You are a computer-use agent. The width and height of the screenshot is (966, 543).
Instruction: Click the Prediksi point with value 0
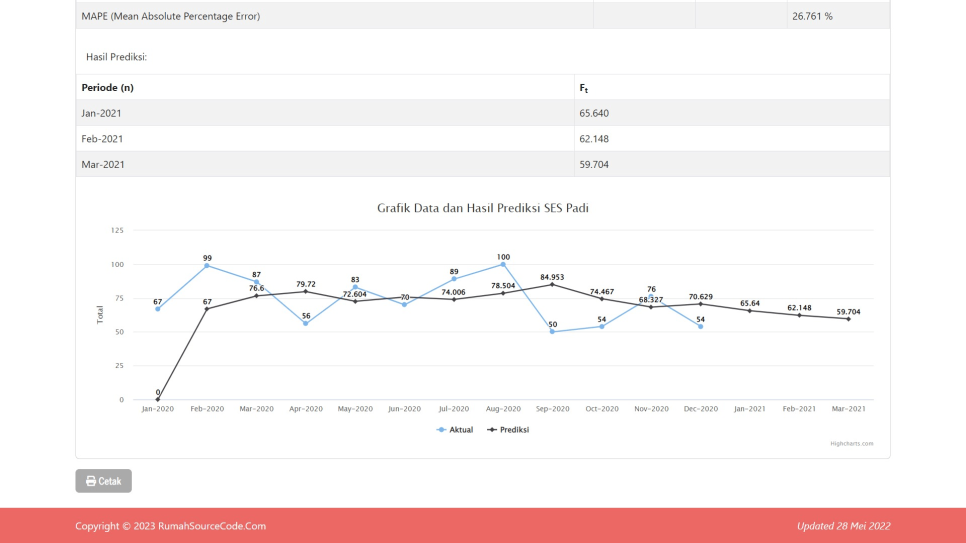[x=158, y=399]
